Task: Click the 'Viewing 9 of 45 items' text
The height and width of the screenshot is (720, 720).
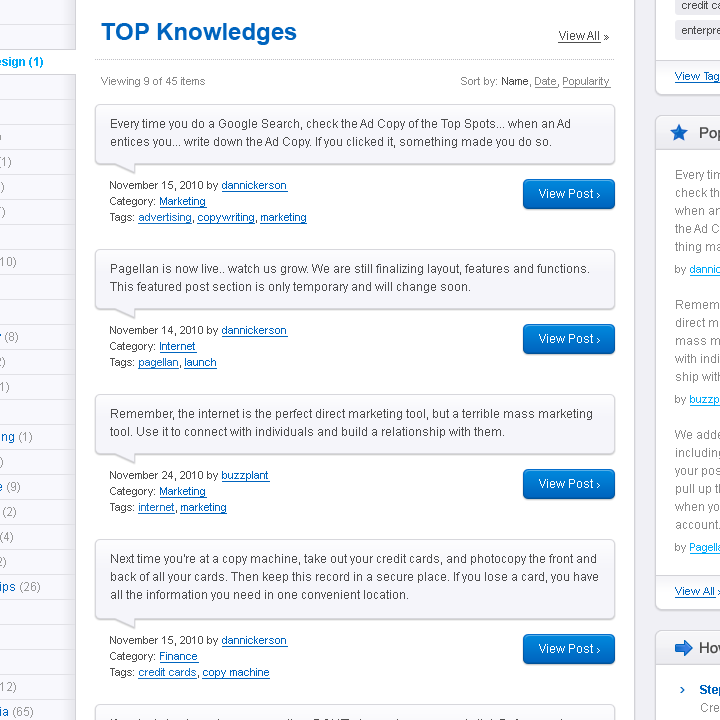Action: point(153,81)
